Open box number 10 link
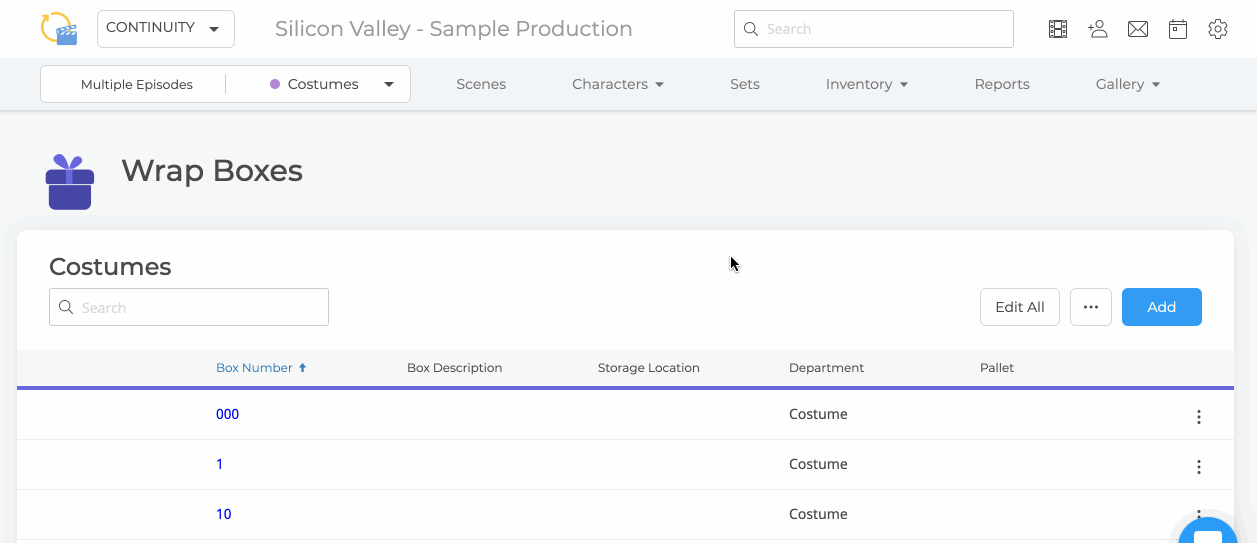This screenshot has height=543, width=1257. click(224, 514)
